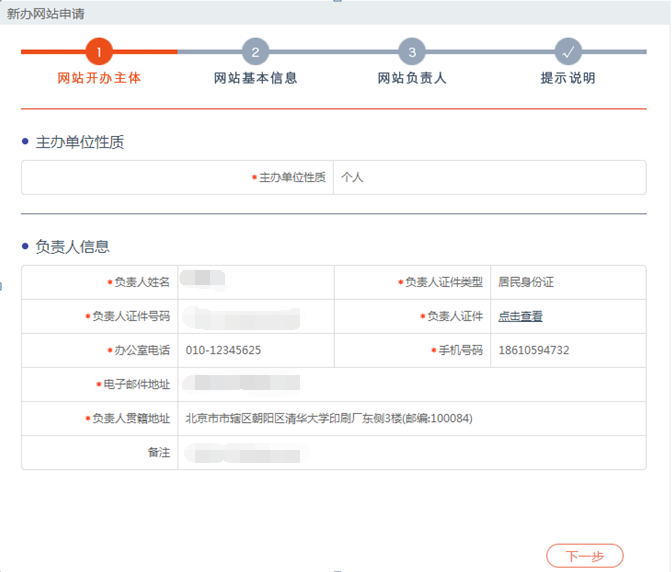Viewport: 672px width, 572px height.
Task: Open the 网站负责人 step label
Action: coord(412,78)
